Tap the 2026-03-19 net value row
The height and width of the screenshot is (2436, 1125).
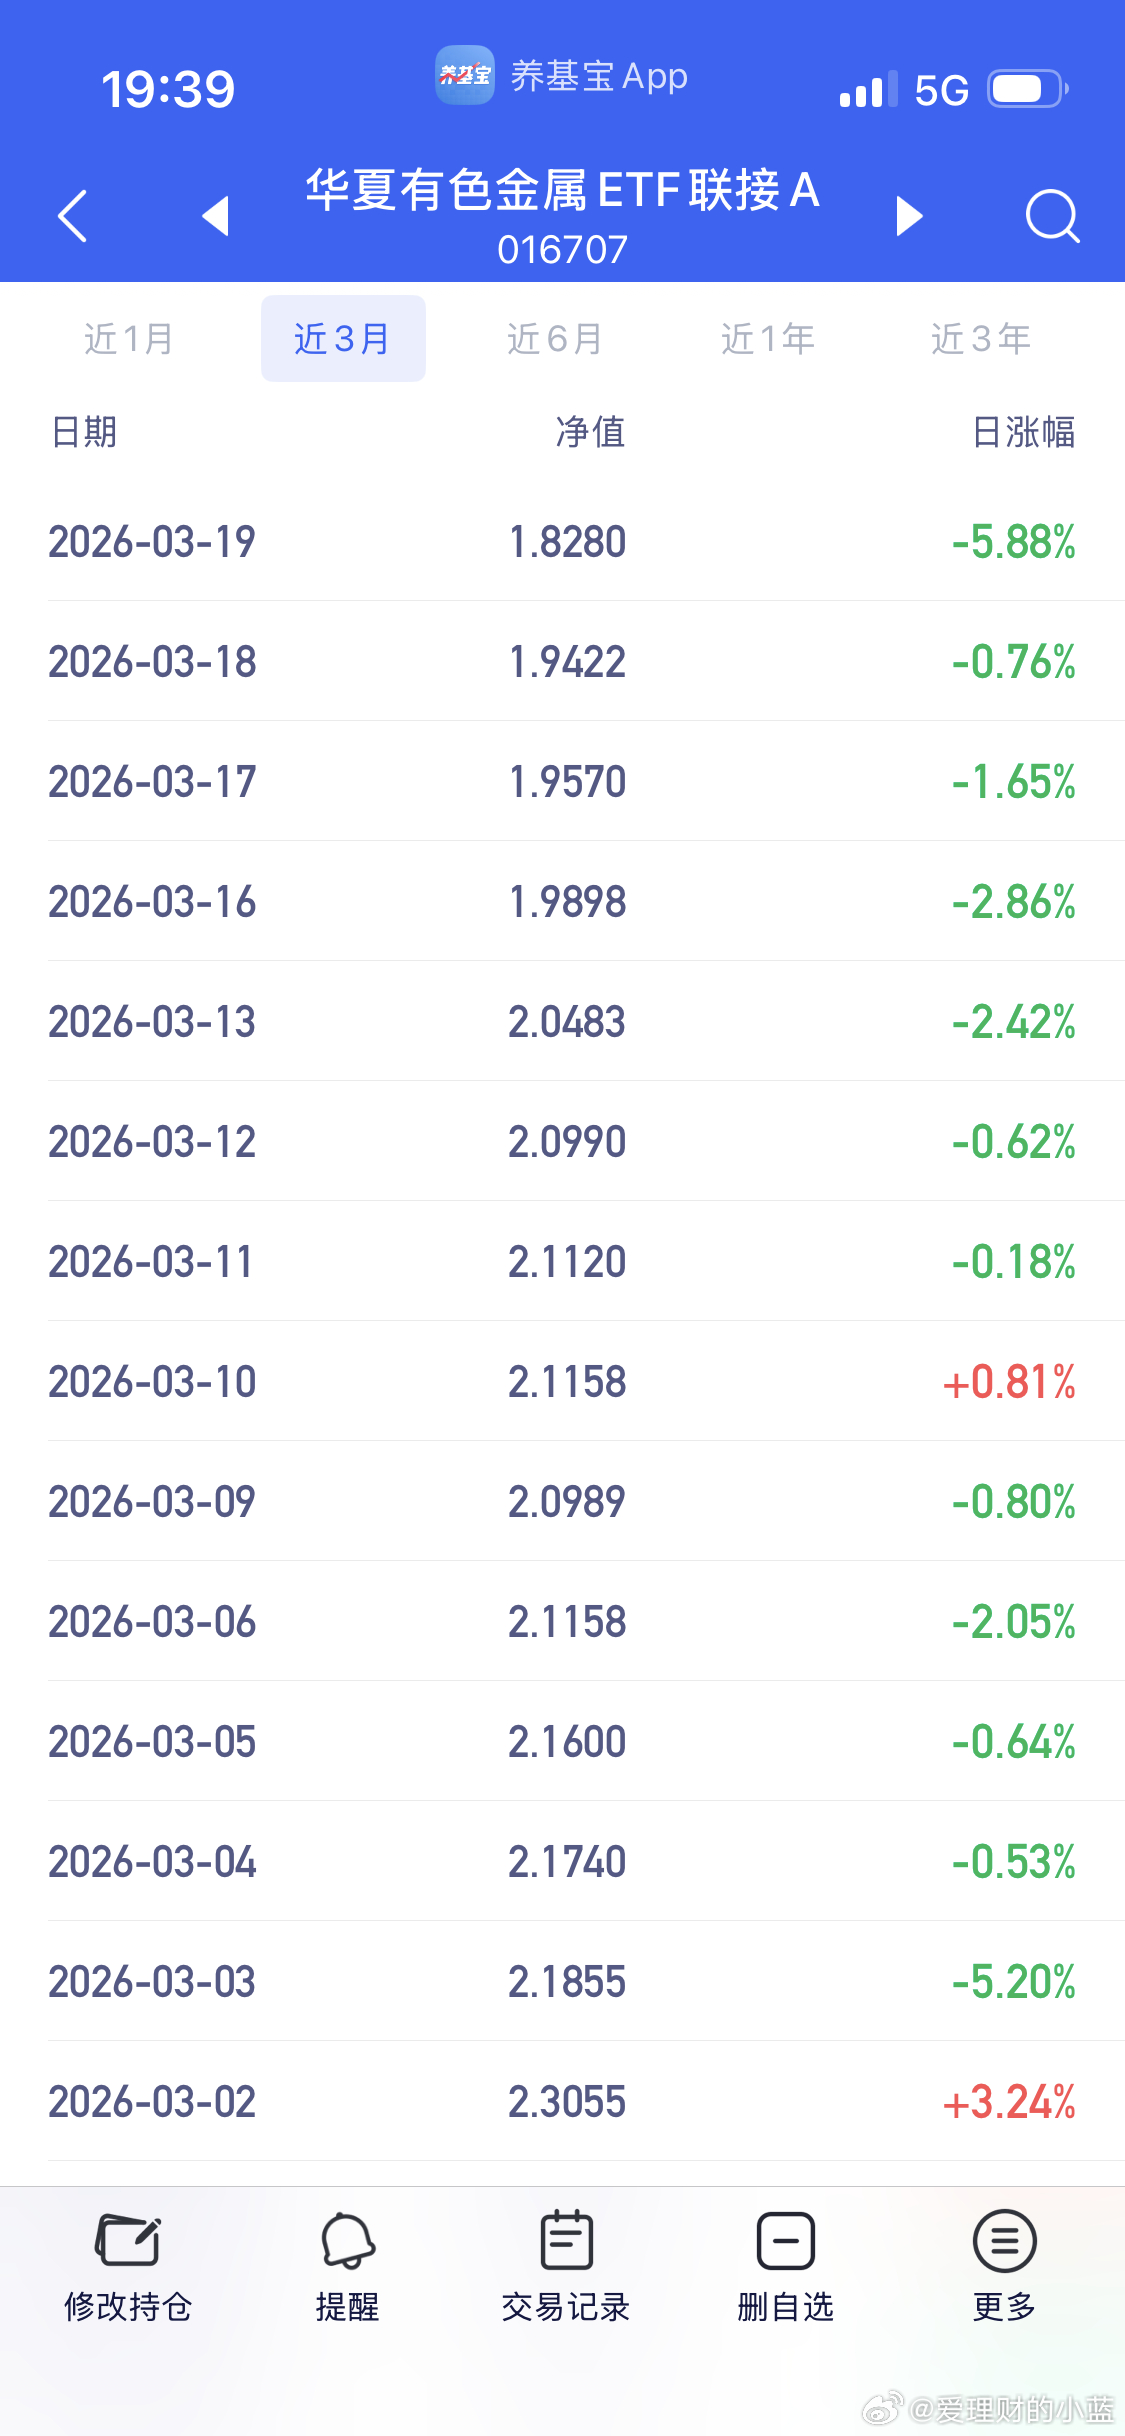coord(562,542)
